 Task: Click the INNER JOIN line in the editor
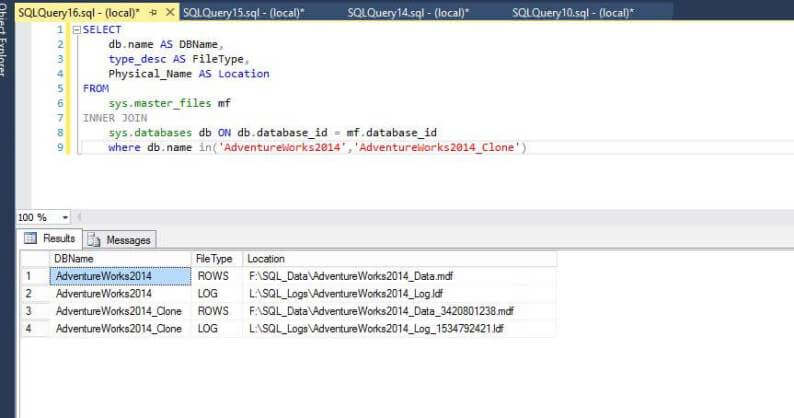click(x=115, y=118)
